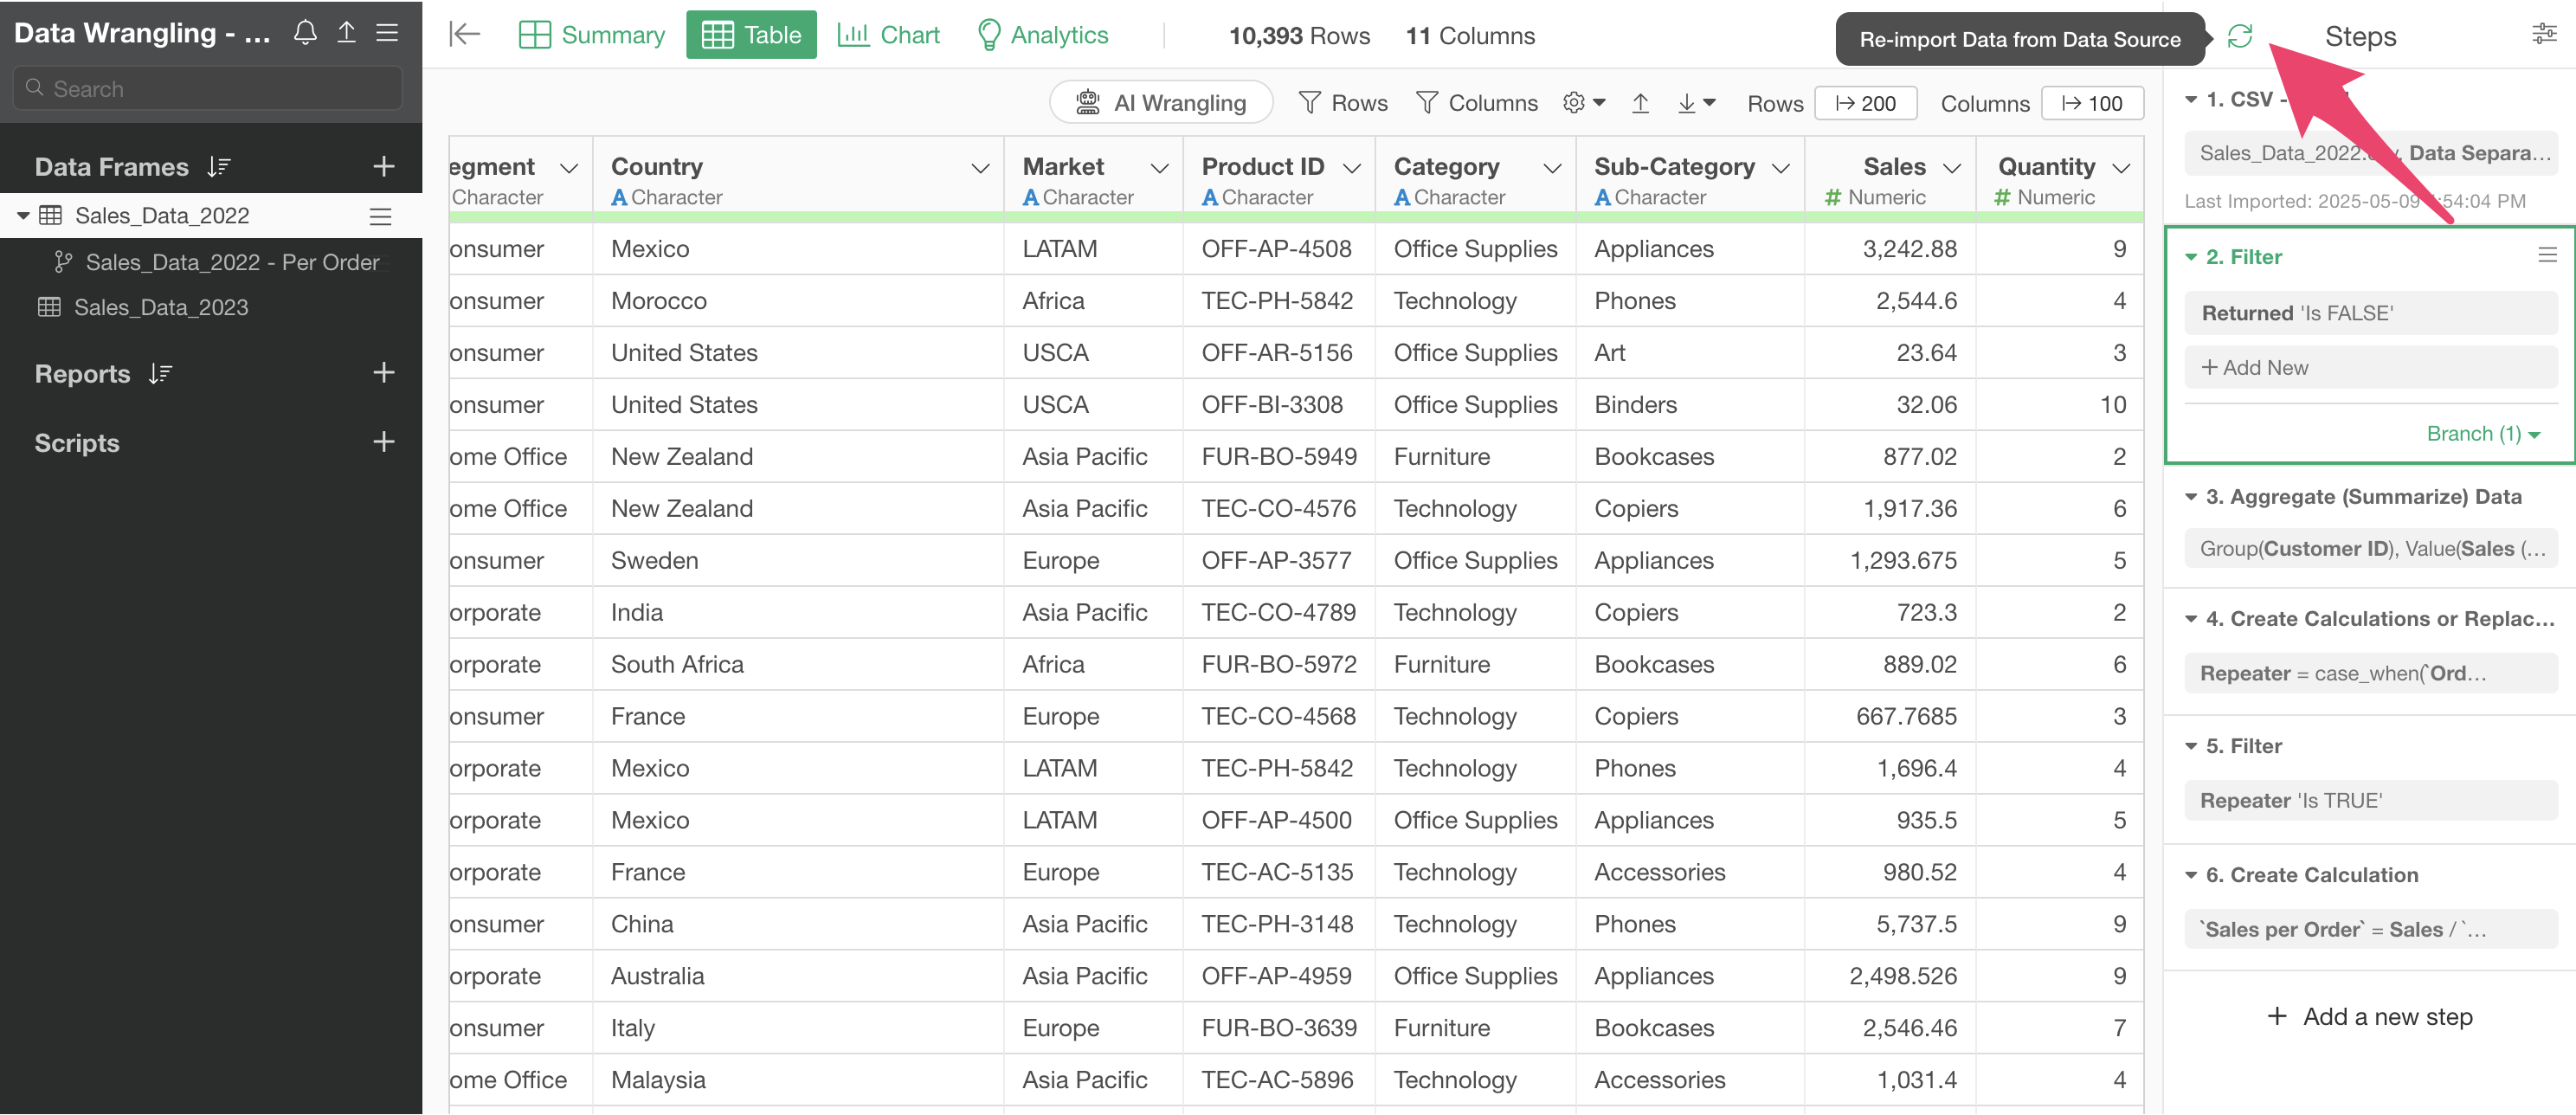2576x1115 pixels.
Task: Sort the Data Frames list
Action: click(219, 167)
